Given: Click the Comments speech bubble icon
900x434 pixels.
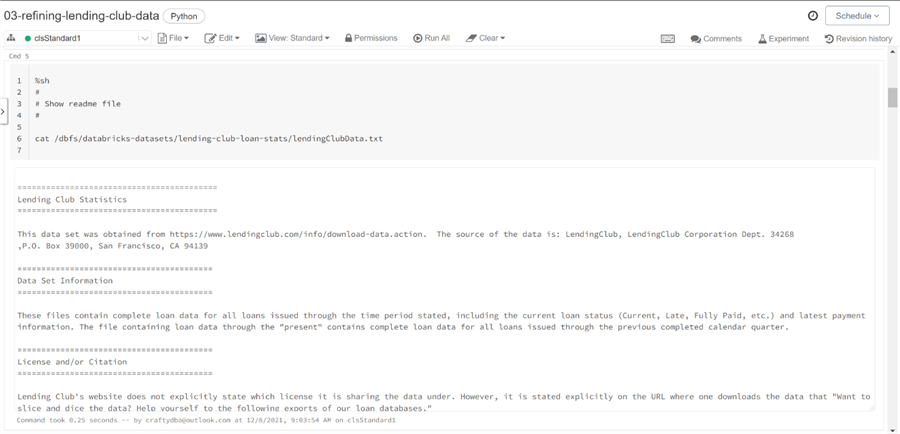Looking at the screenshot, I should click(696, 39).
